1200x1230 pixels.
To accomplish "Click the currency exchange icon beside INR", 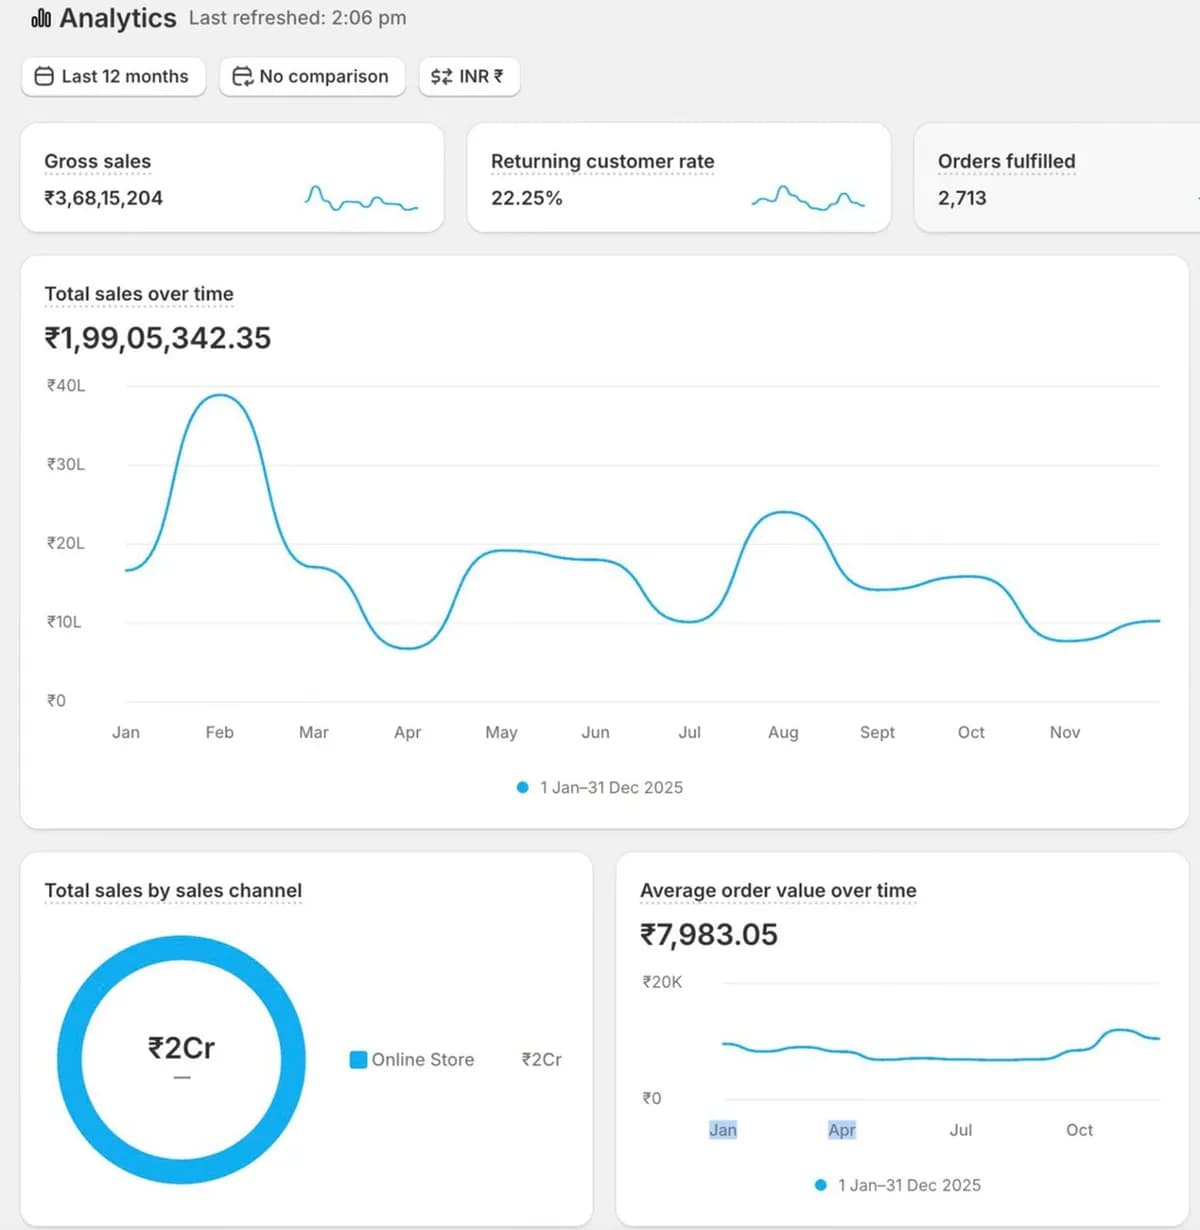I will coord(441,76).
